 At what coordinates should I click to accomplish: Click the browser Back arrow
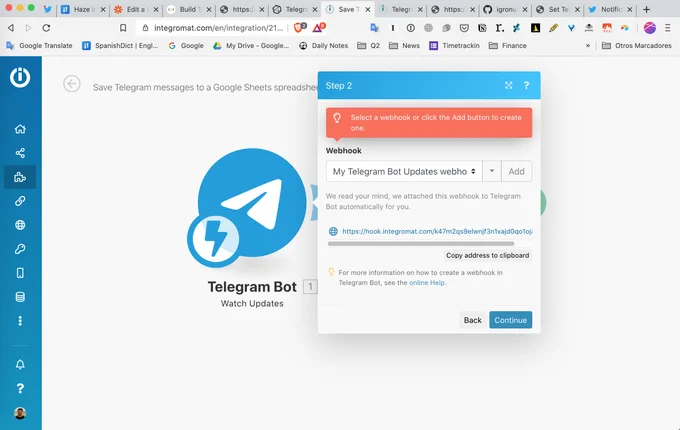coord(11,28)
